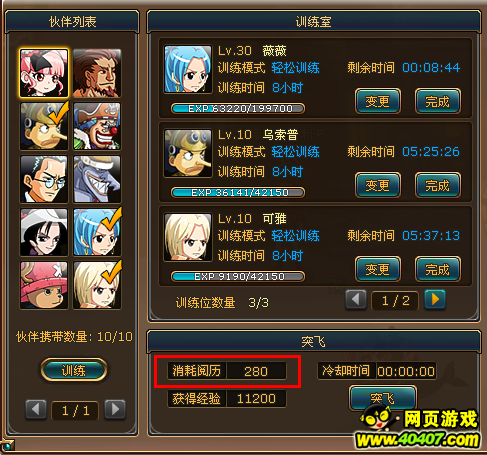Select the white-hat Robin portrait
This screenshot has width=487, height=455.
(x=44, y=232)
